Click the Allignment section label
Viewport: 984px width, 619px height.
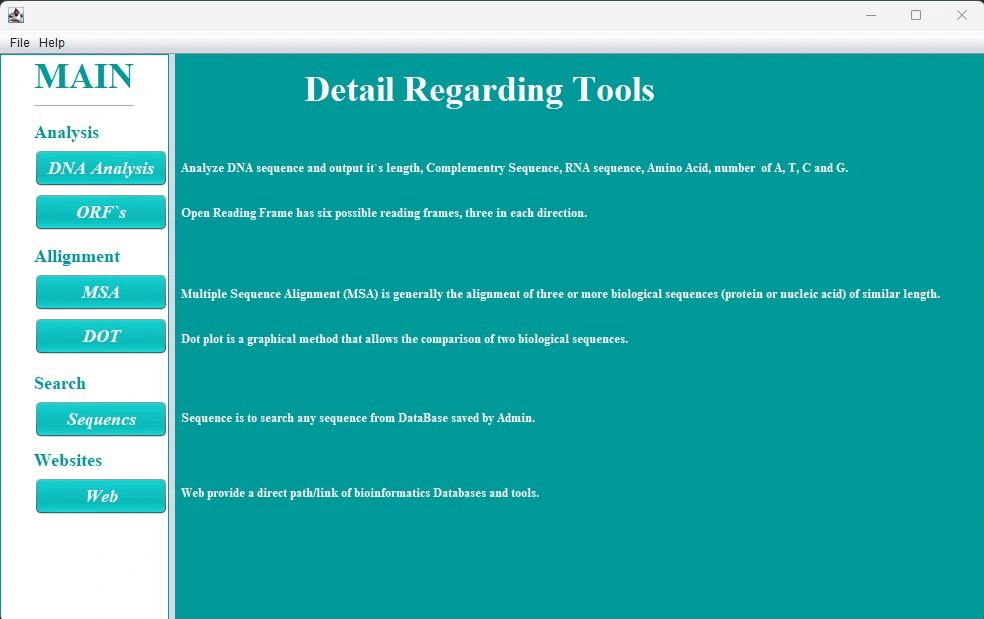pos(77,256)
